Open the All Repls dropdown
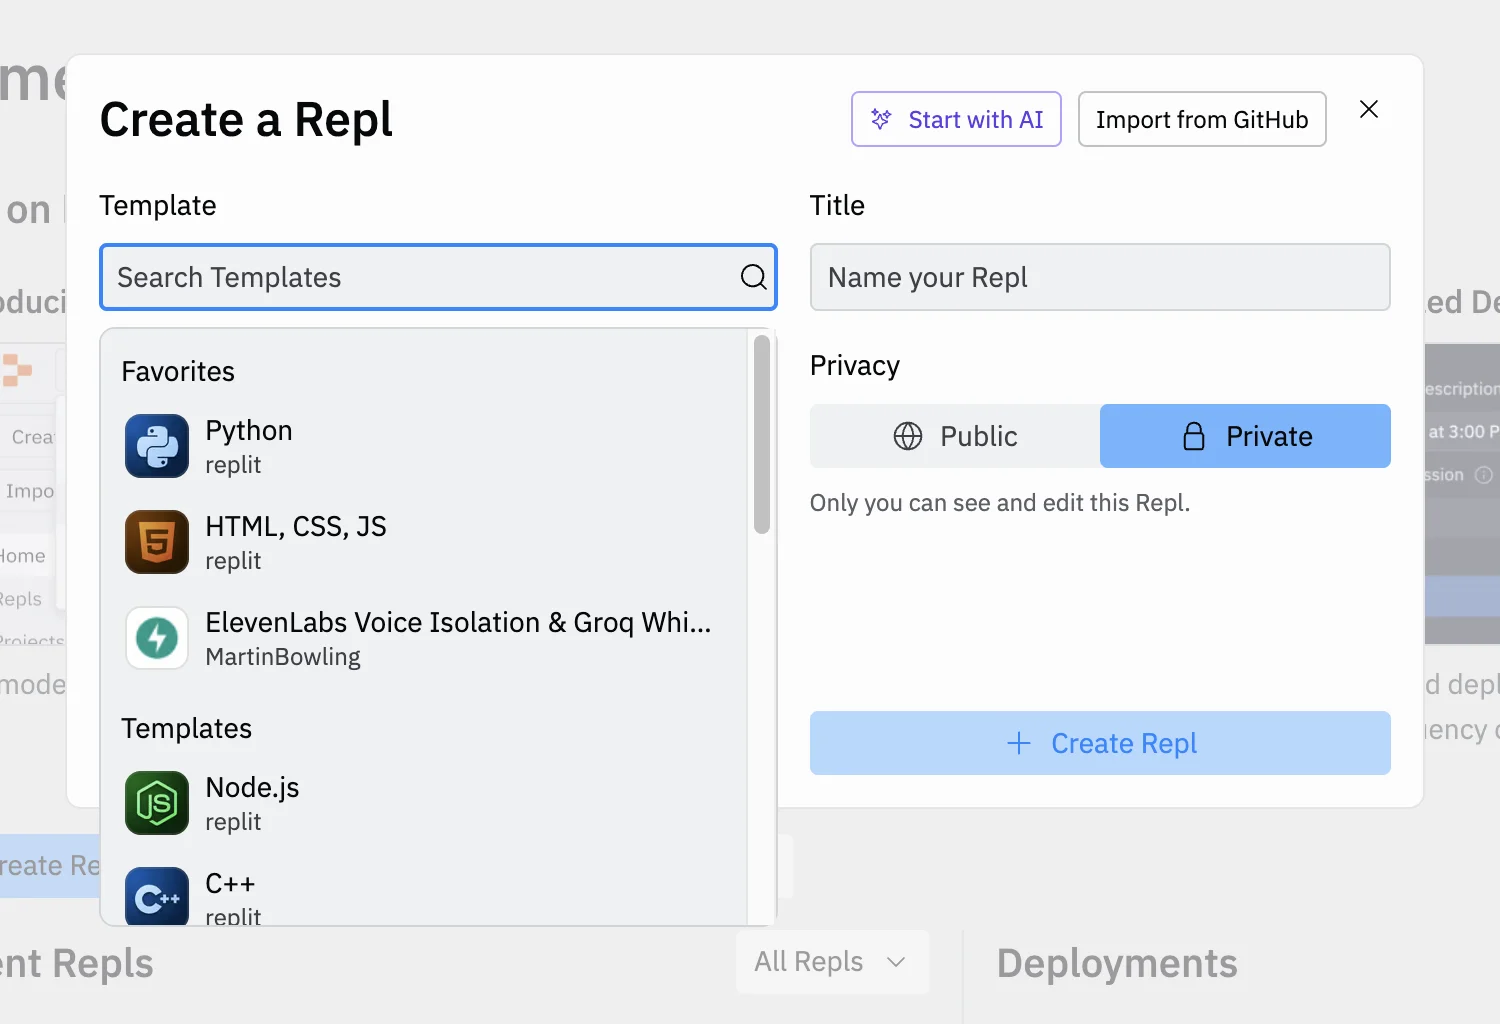Screen dimensions: 1500x1024 pos(831,962)
